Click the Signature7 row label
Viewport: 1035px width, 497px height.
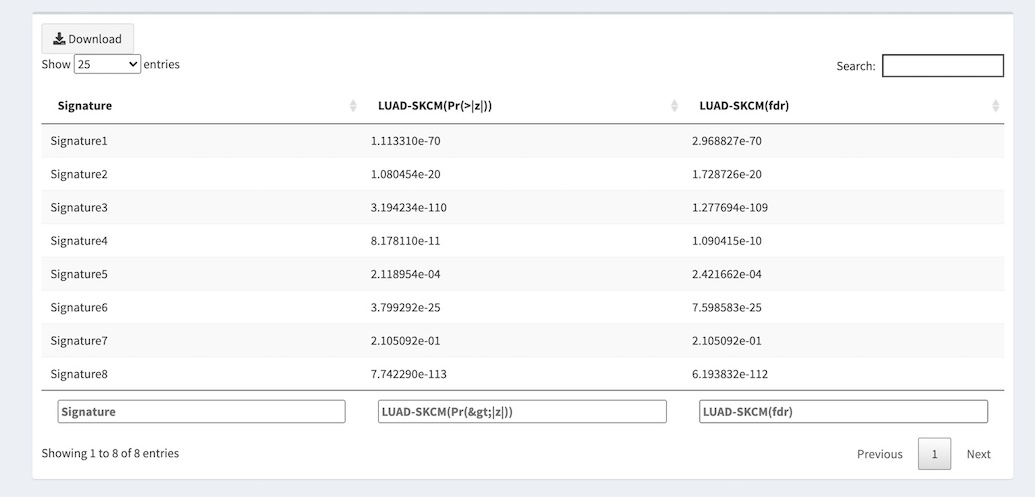(79, 341)
